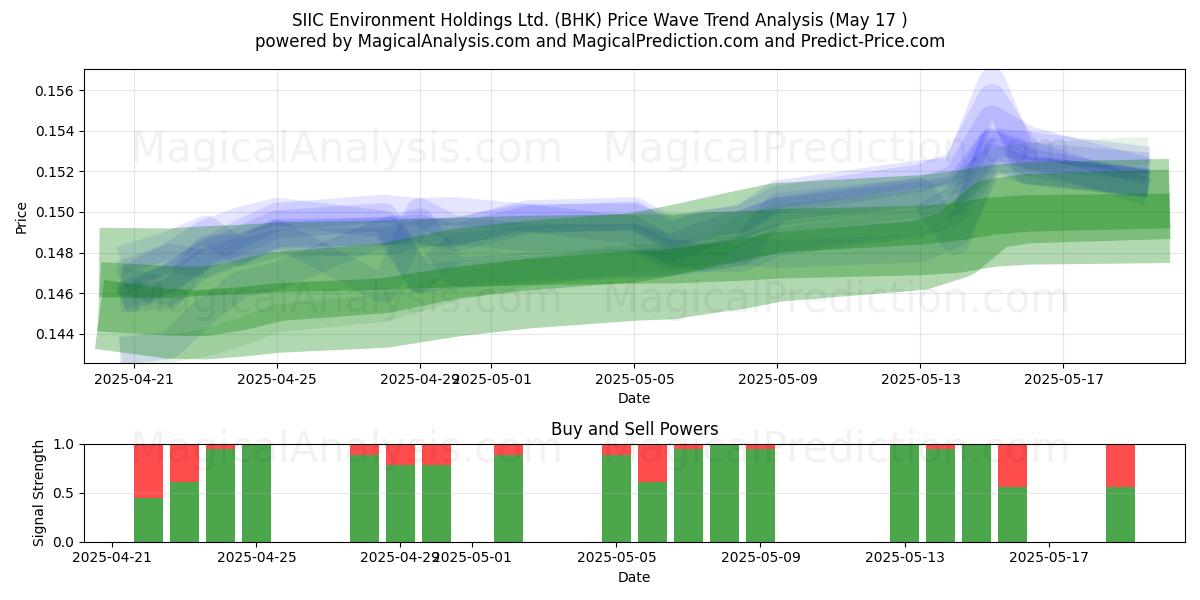Click the 'Buy and Sell Powers' subplot title
This screenshot has width=1200, height=600.
click(634, 429)
